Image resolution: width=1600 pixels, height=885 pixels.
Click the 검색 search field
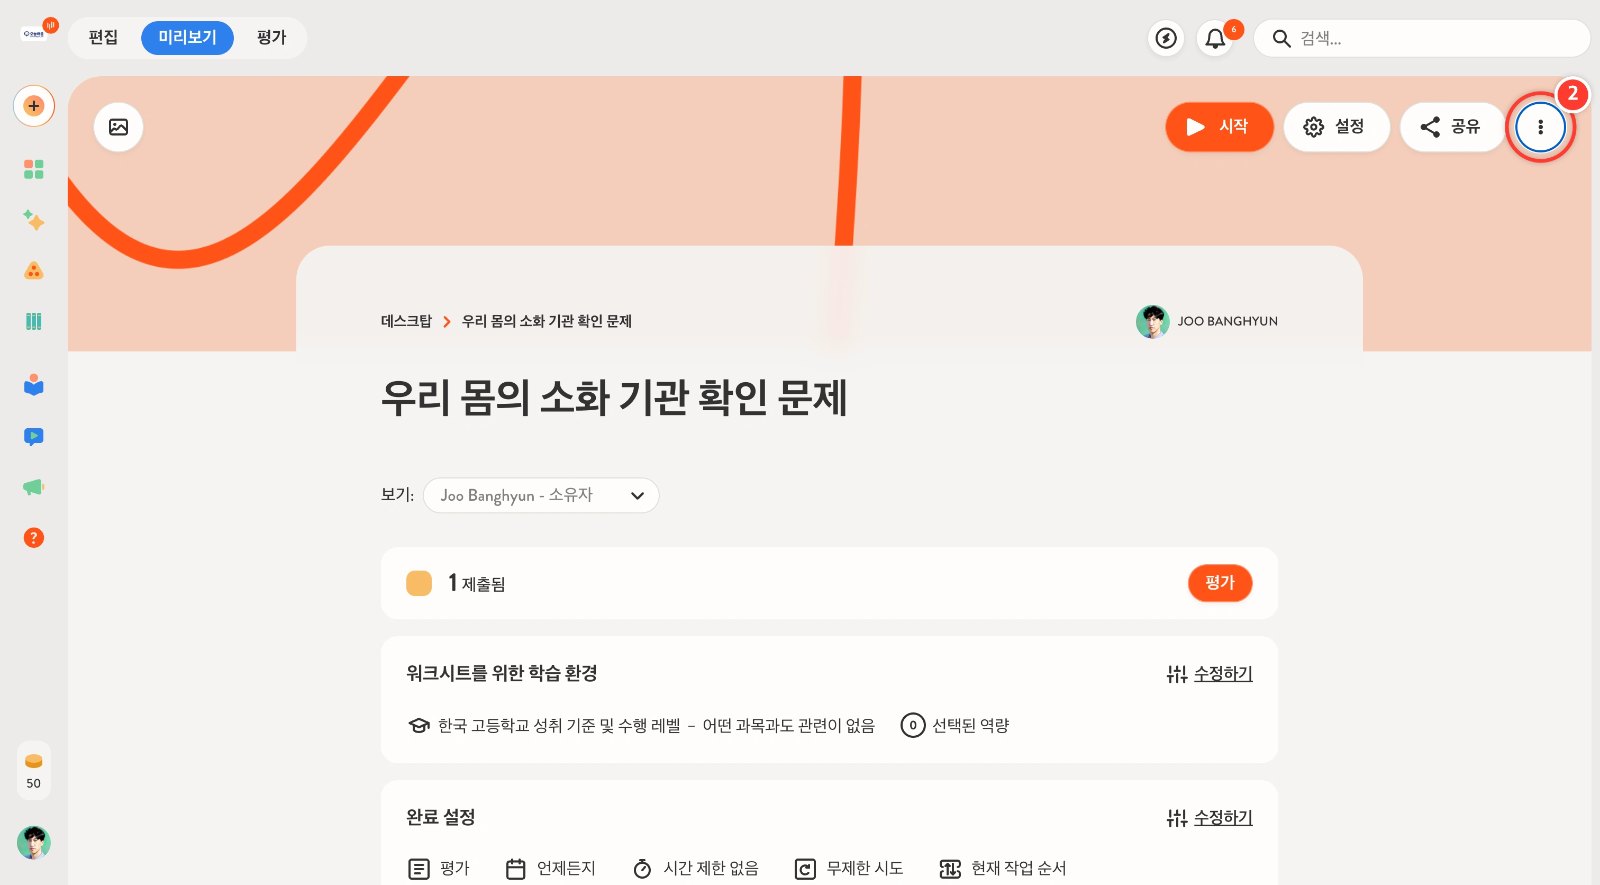click(x=1422, y=38)
